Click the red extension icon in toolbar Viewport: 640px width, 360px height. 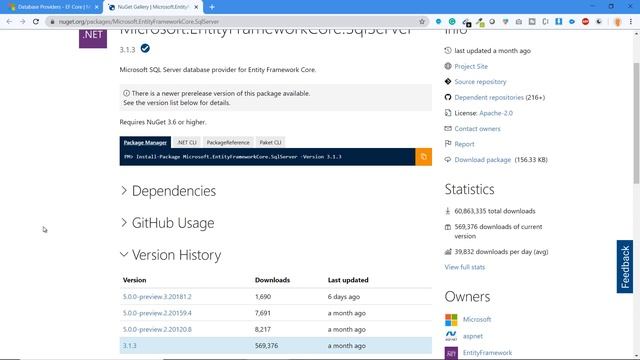click(585, 22)
